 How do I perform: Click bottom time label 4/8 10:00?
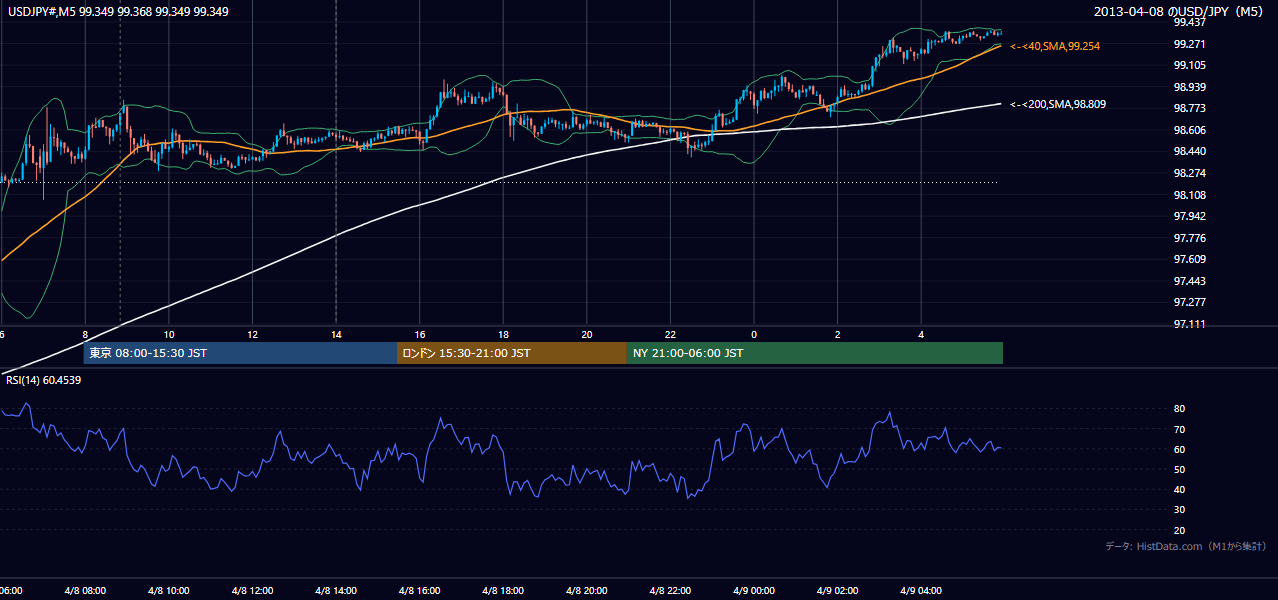click(x=168, y=590)
